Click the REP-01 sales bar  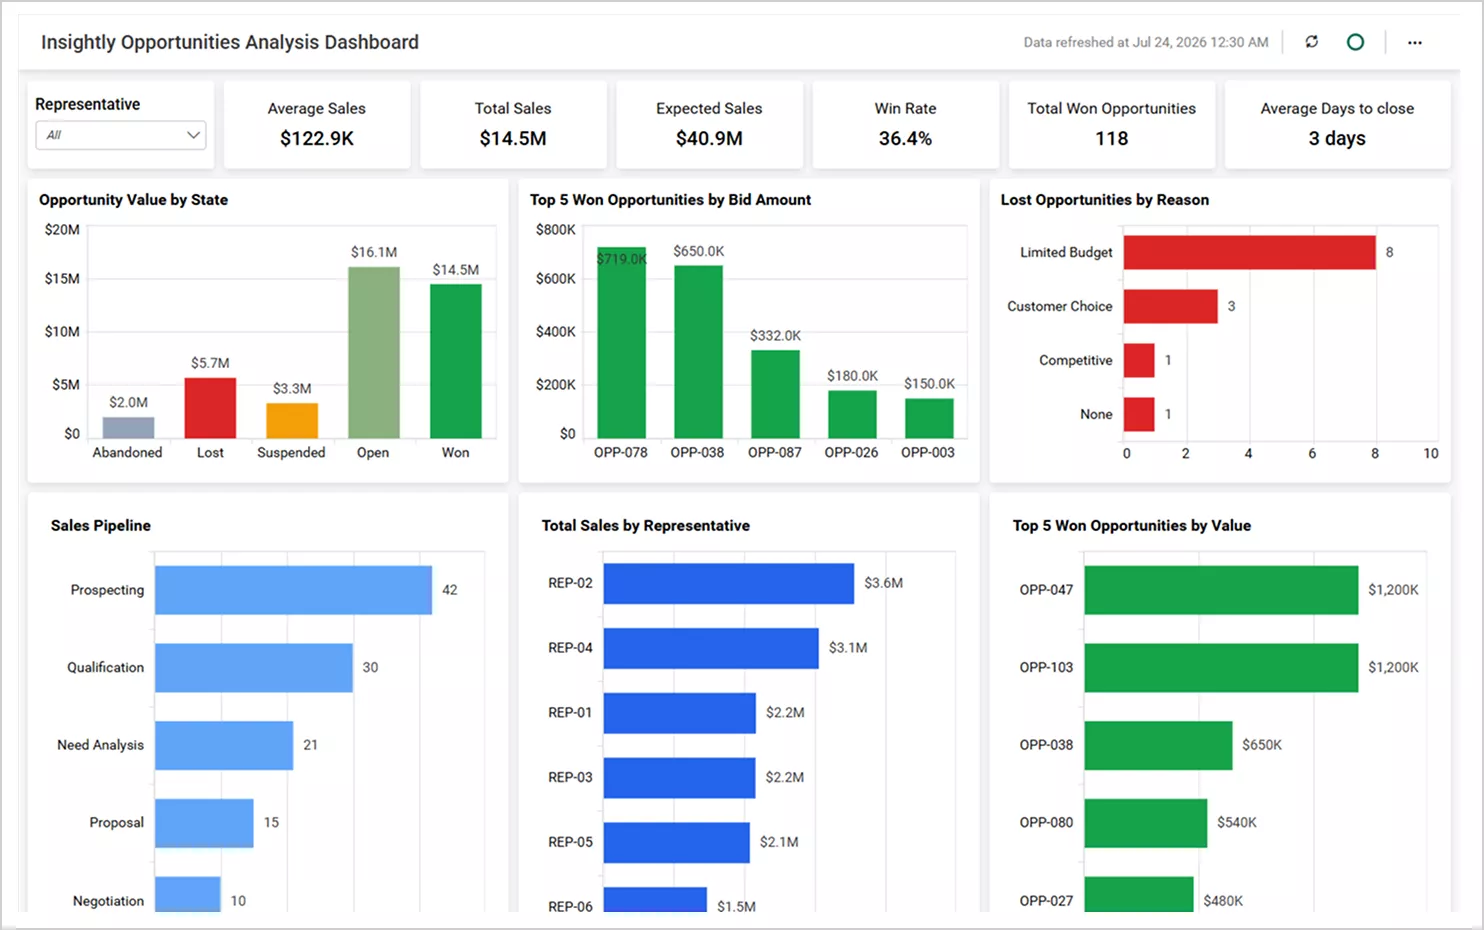[680, 713]
